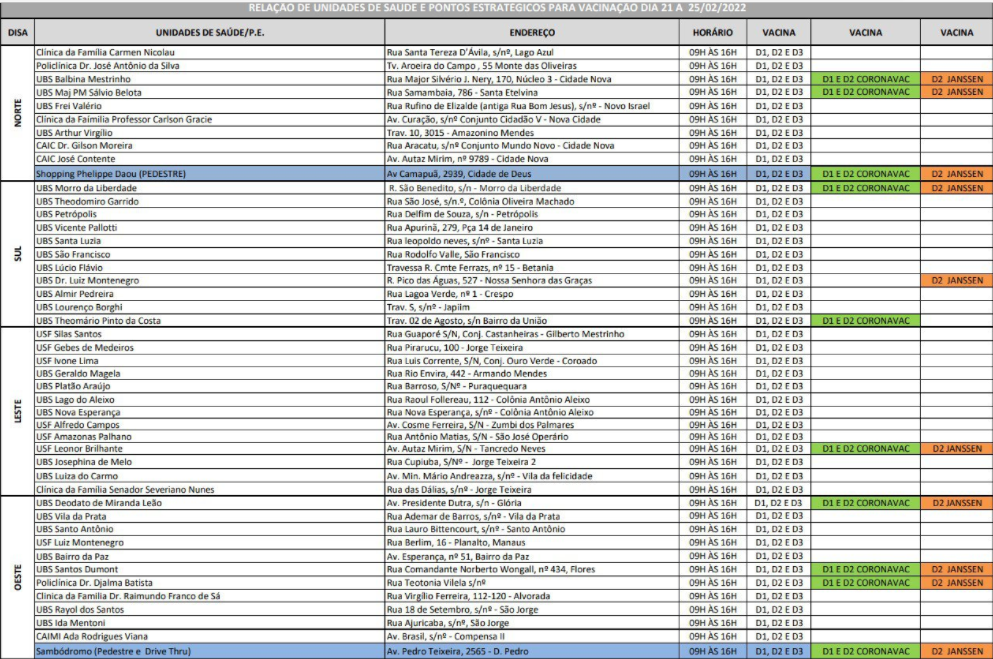Click the "HORÁRIO" column header
This screenshot has width=993, height=659.
click(x=713, y=32)
